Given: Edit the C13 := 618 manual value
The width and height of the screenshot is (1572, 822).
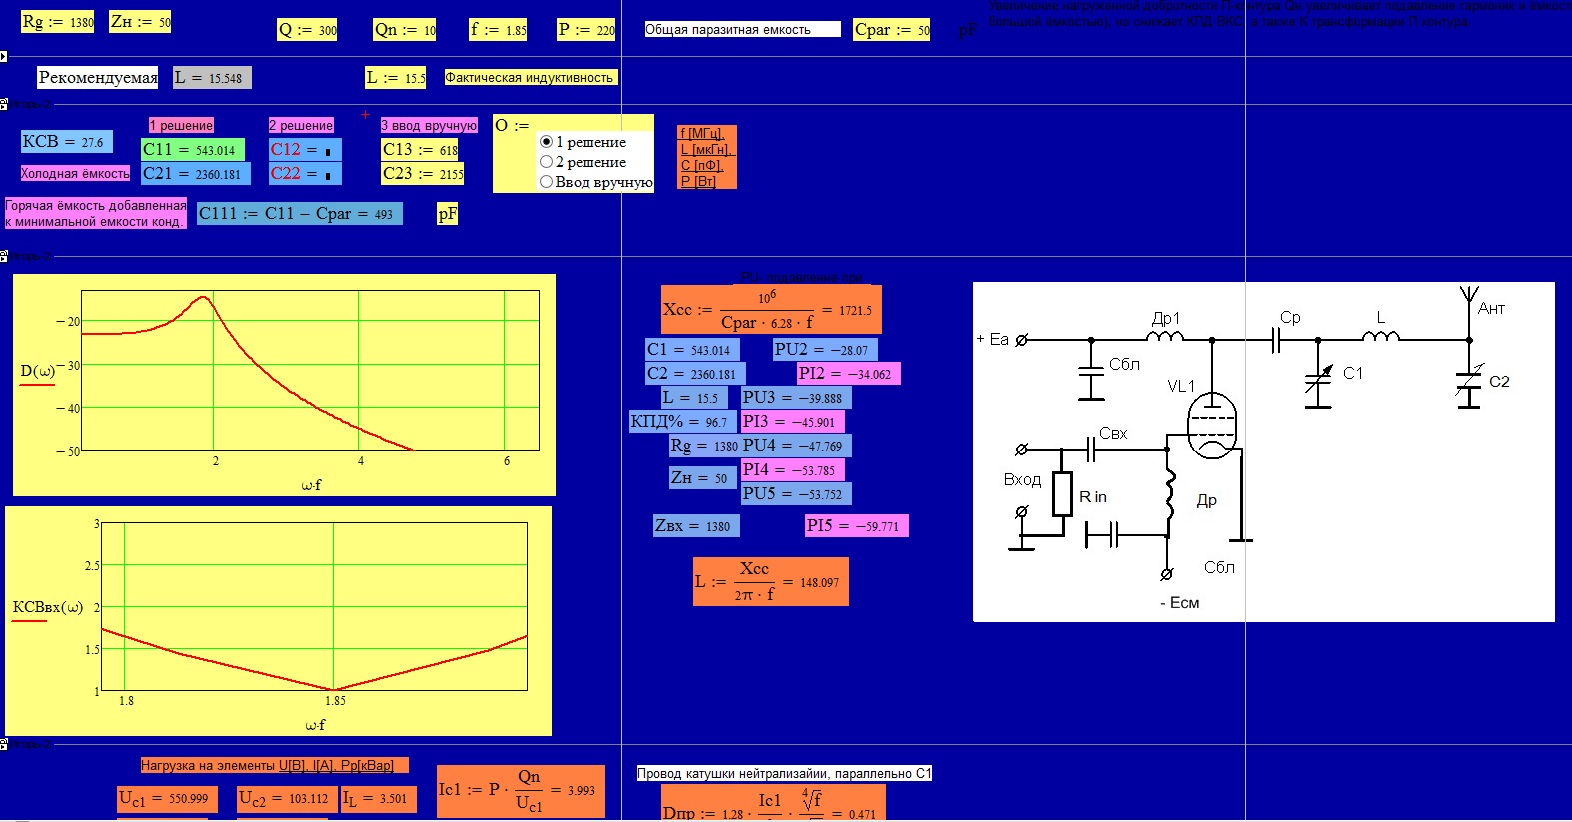Looking at the screenshot, I should 420,150.
